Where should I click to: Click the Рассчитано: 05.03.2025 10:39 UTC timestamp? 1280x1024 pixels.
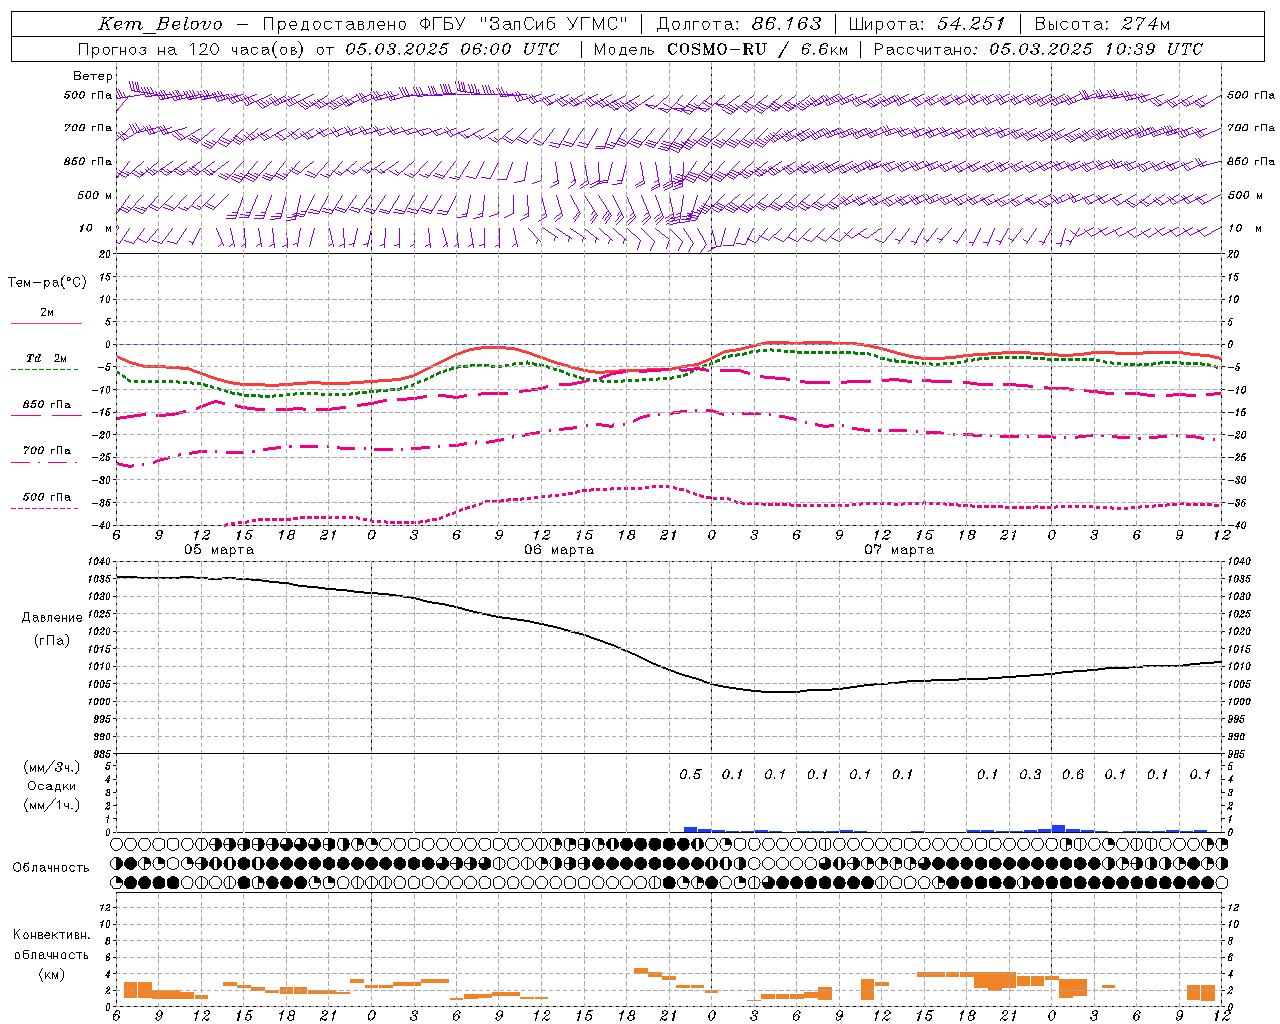pyautogui.click(x=1038, y=49)
